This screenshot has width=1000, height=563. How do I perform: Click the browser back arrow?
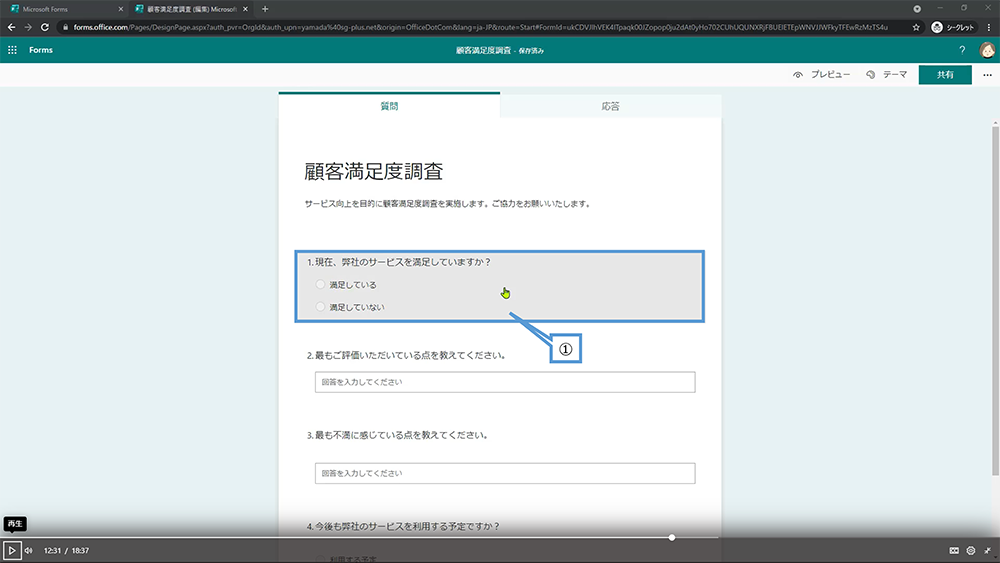[x=11, y=27]
